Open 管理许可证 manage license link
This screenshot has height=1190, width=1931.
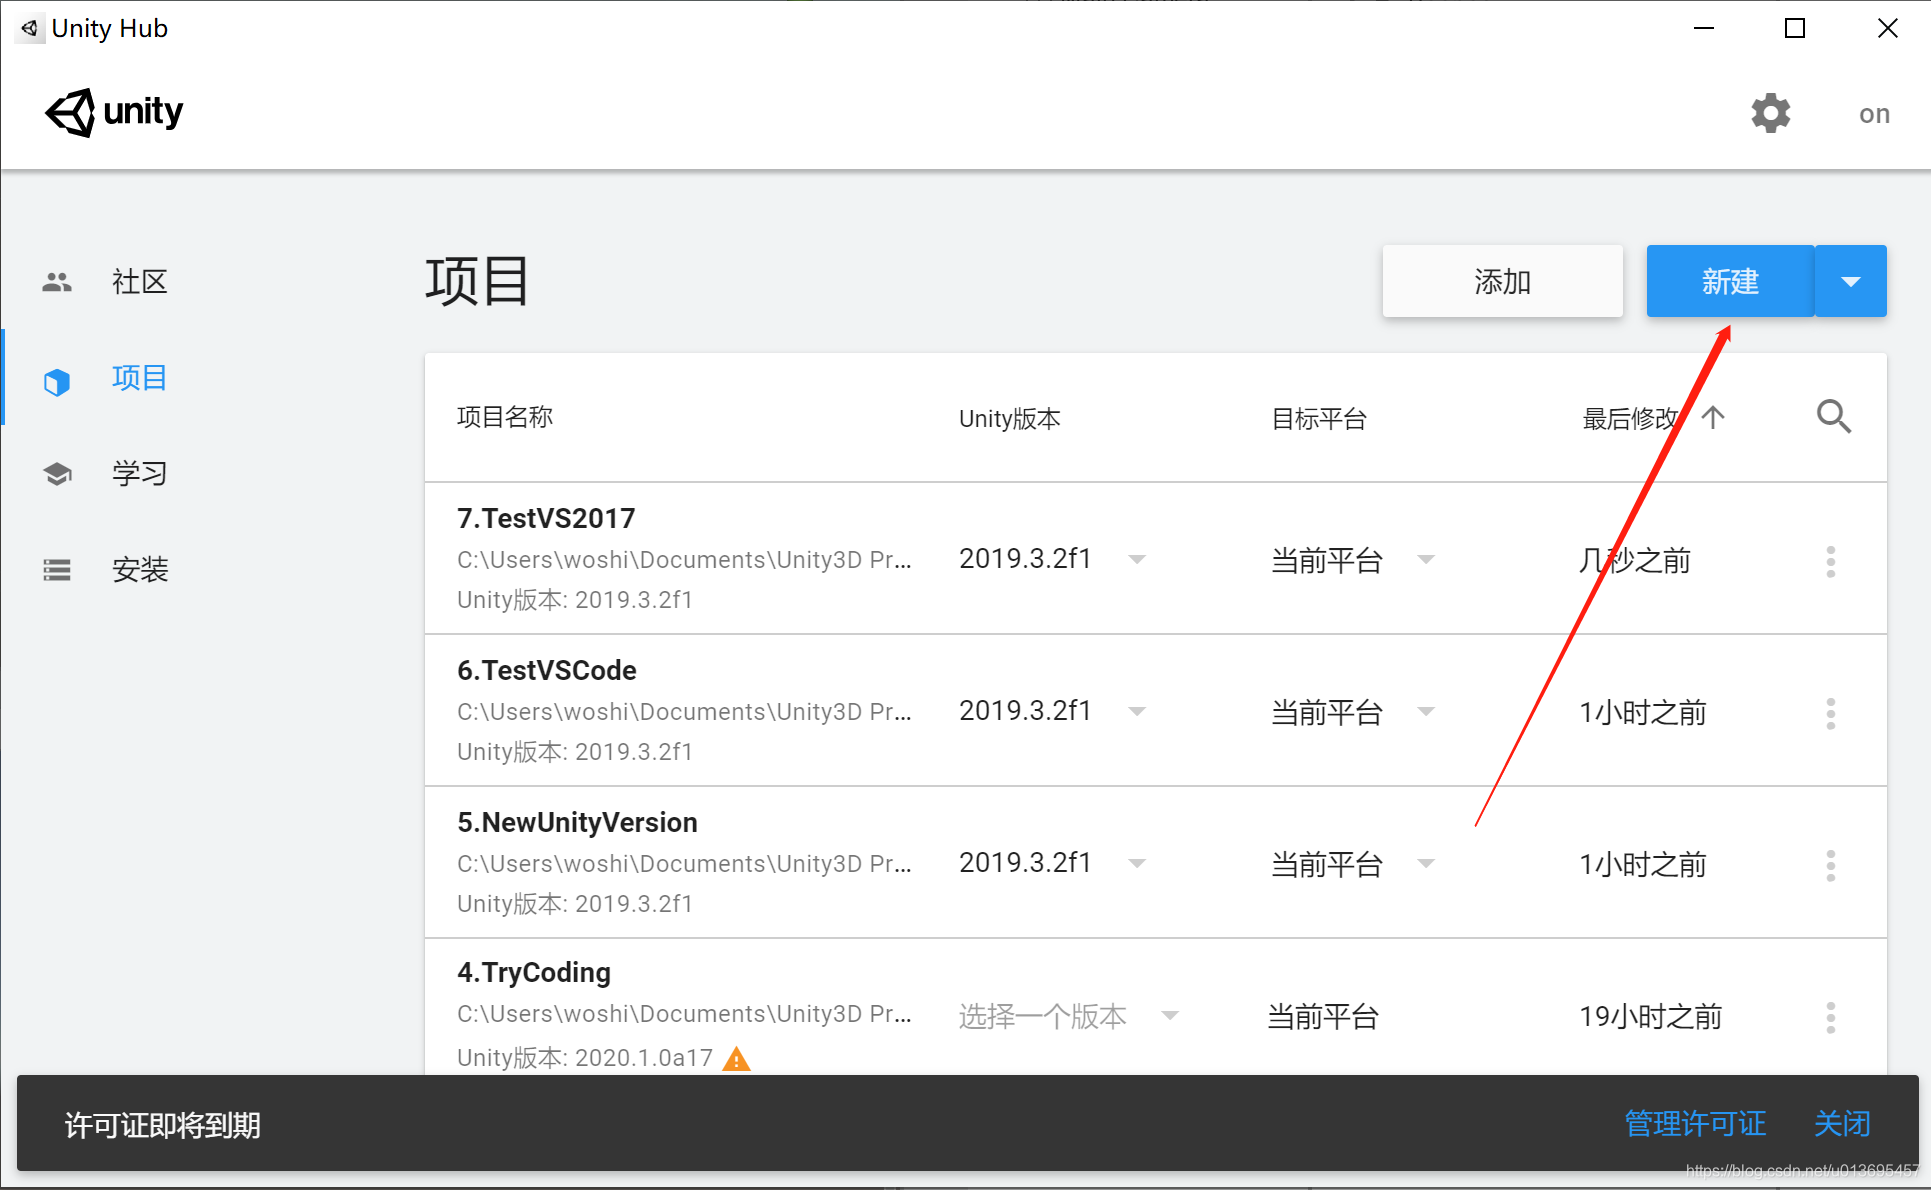tap(1695, 1124)
